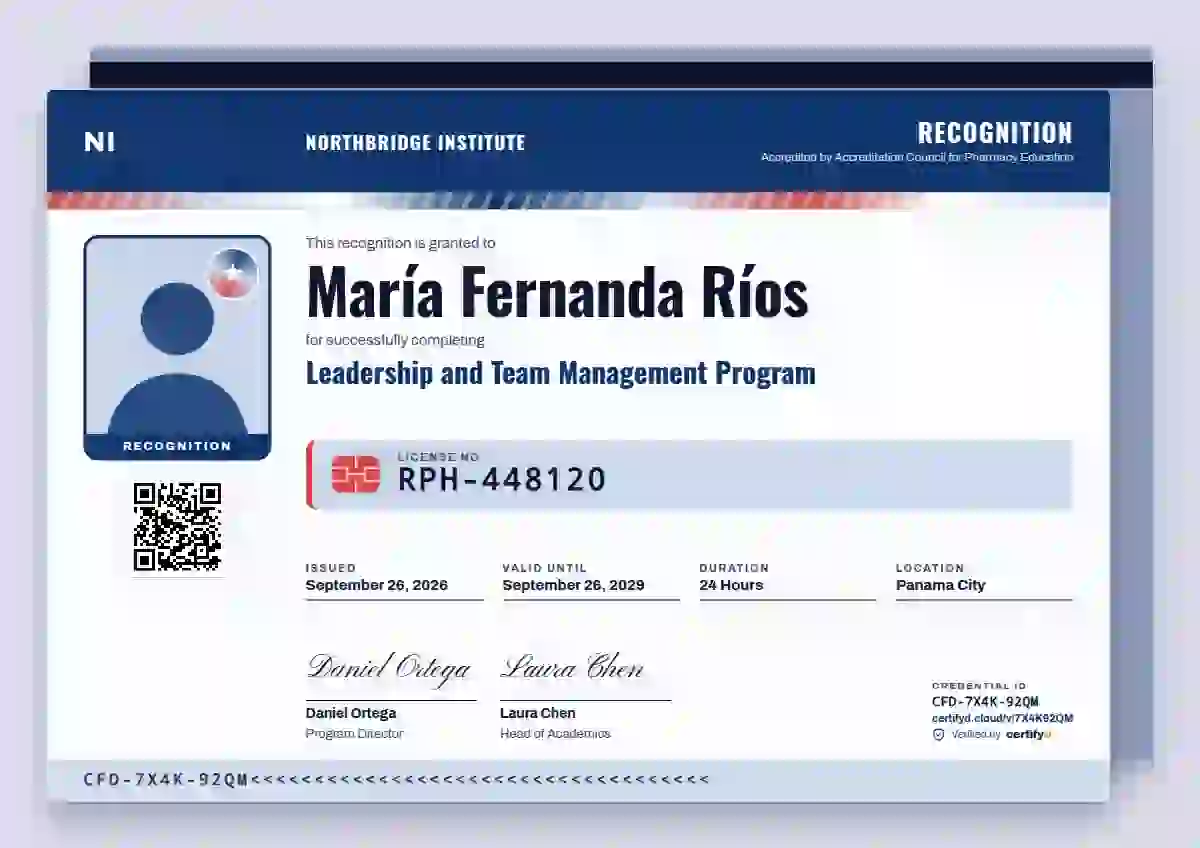Select the QR code under the photo

coord(177,527)
